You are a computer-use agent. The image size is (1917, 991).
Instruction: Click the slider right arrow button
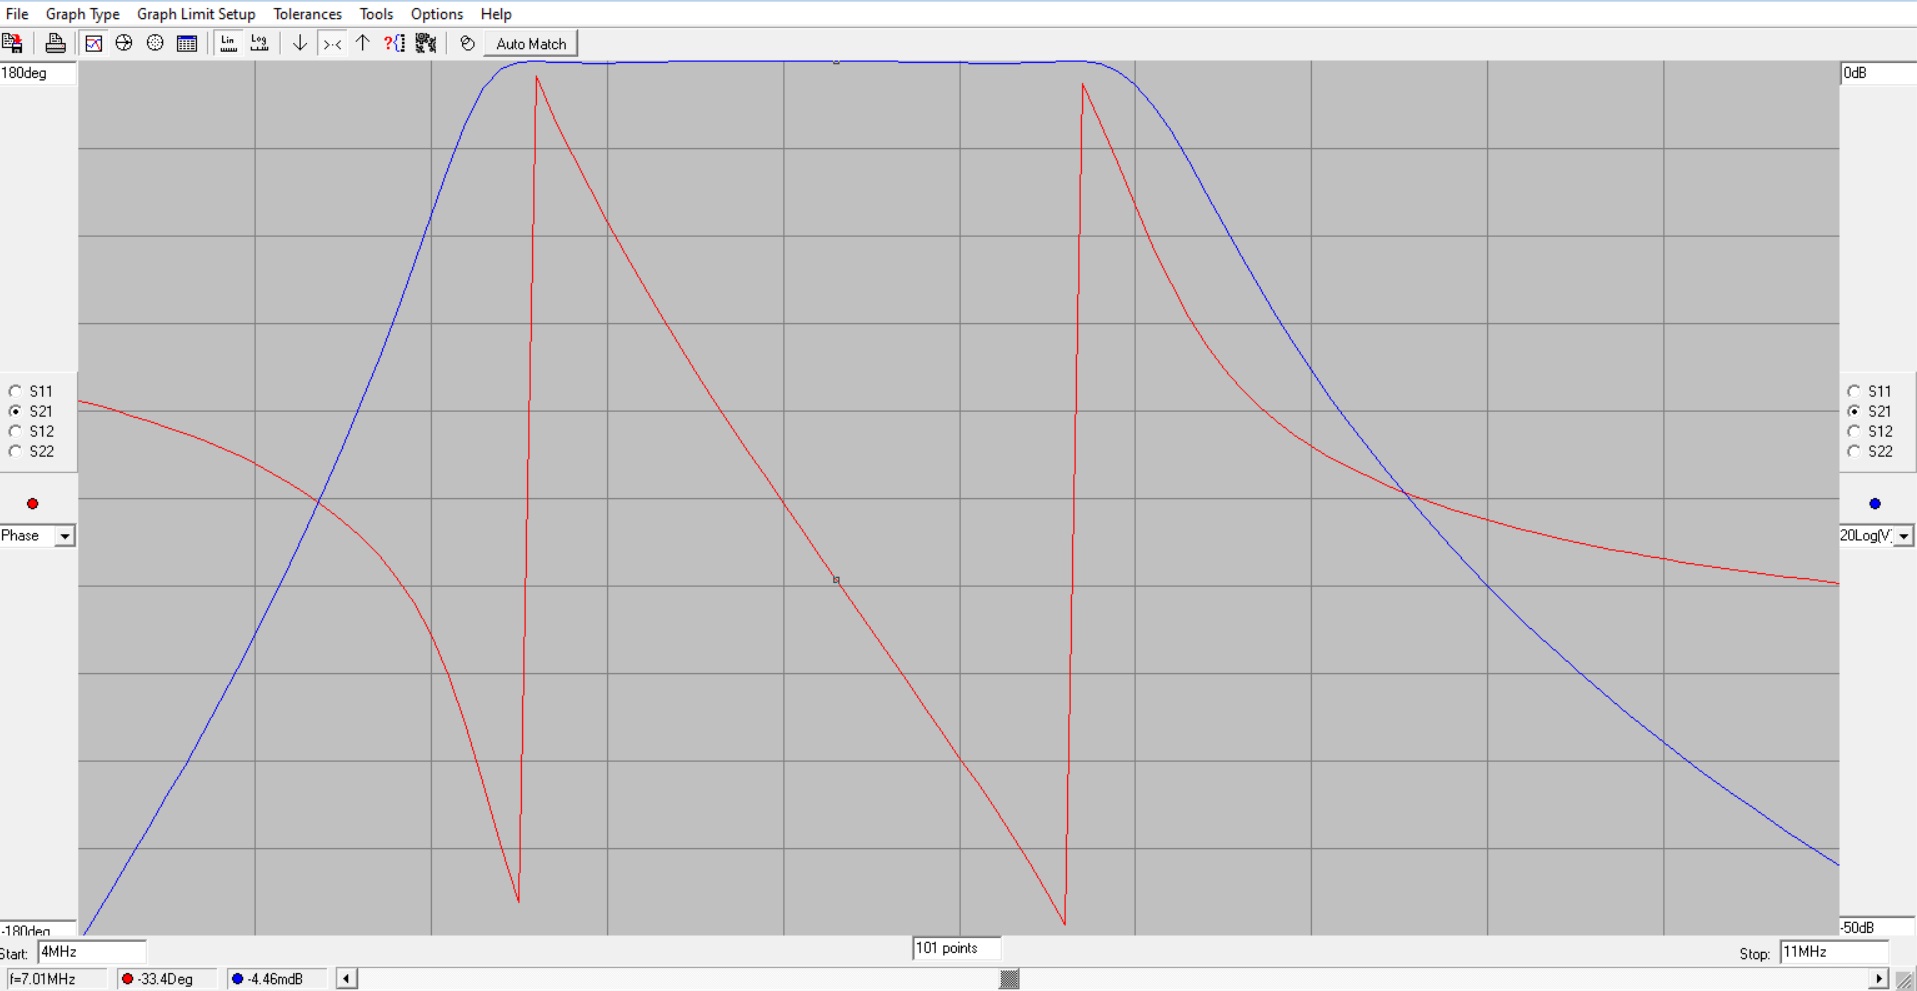point(1879,979)
